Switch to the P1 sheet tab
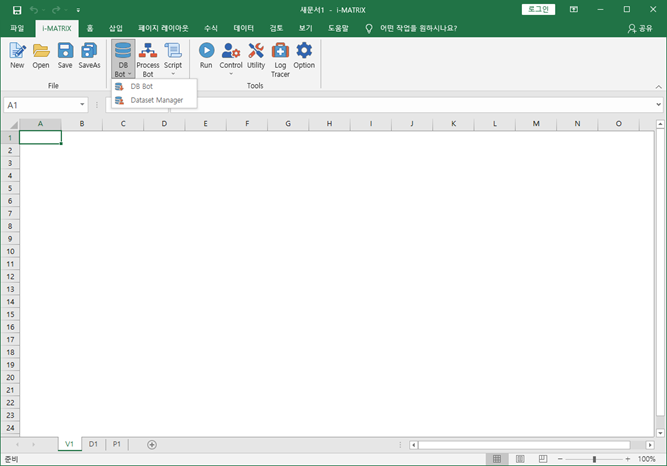Image resolution: width=667 pixels, height=466 pixels. [117, 443]
